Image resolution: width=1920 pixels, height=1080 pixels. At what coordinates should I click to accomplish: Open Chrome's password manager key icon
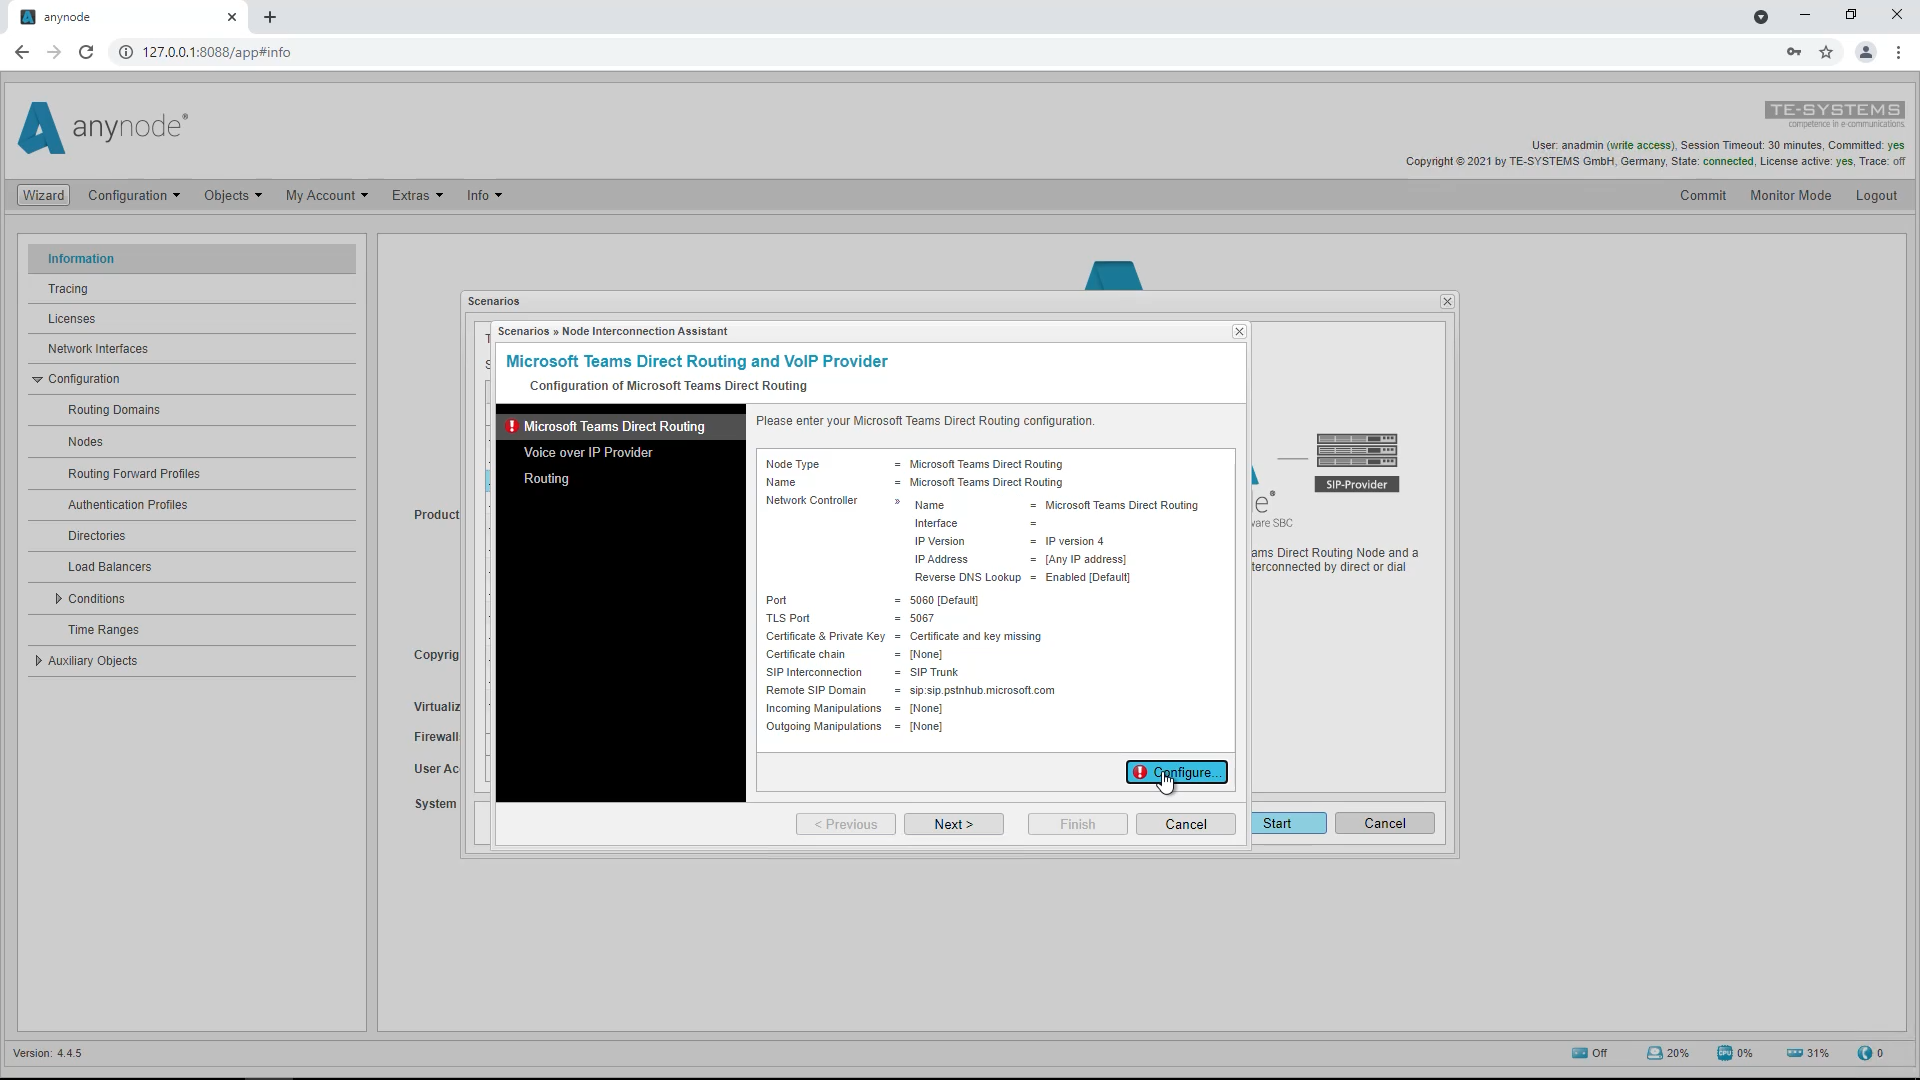click(x=1793, y=52)
